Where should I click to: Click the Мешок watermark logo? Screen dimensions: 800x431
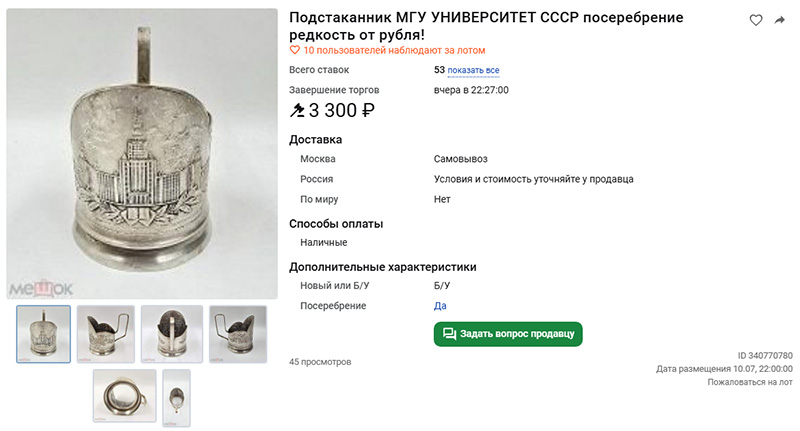pos(41,289)
